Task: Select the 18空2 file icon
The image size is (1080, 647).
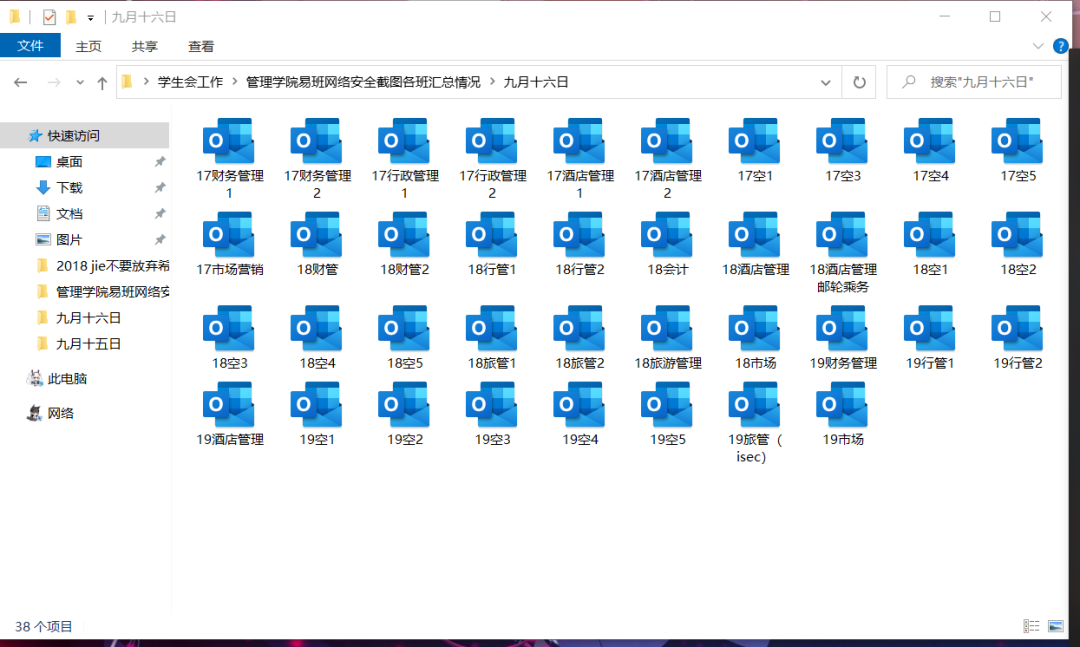Action: tap(1017, 235)
